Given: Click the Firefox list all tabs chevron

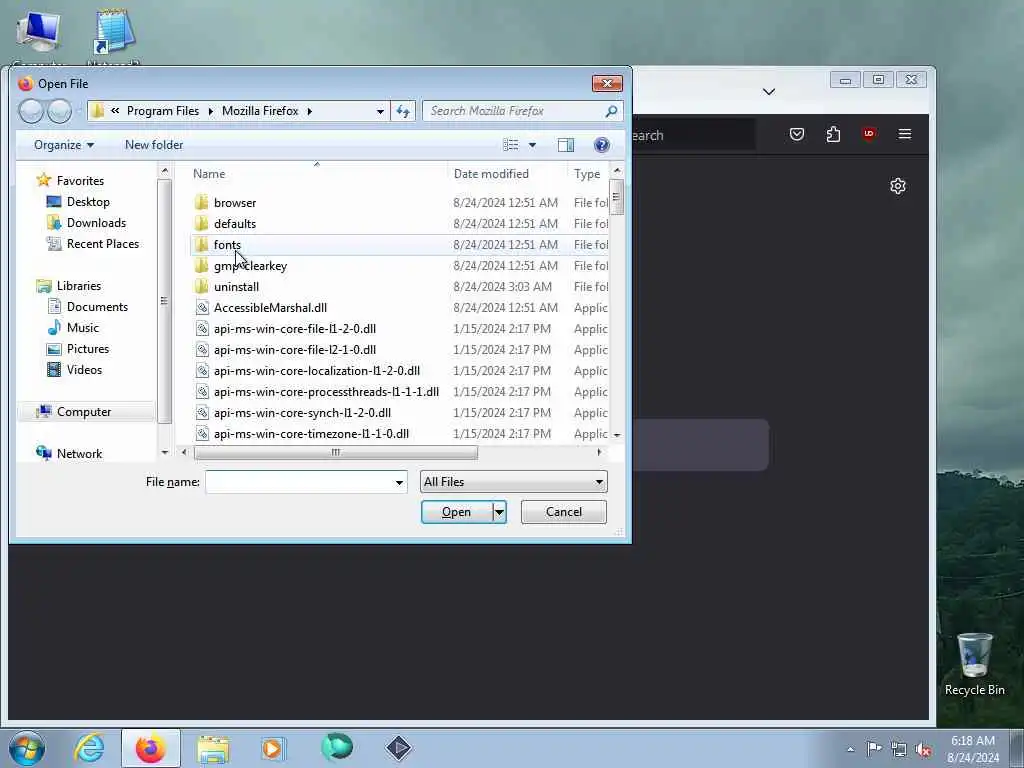Looking at the screenshot, I should (769, 92).
